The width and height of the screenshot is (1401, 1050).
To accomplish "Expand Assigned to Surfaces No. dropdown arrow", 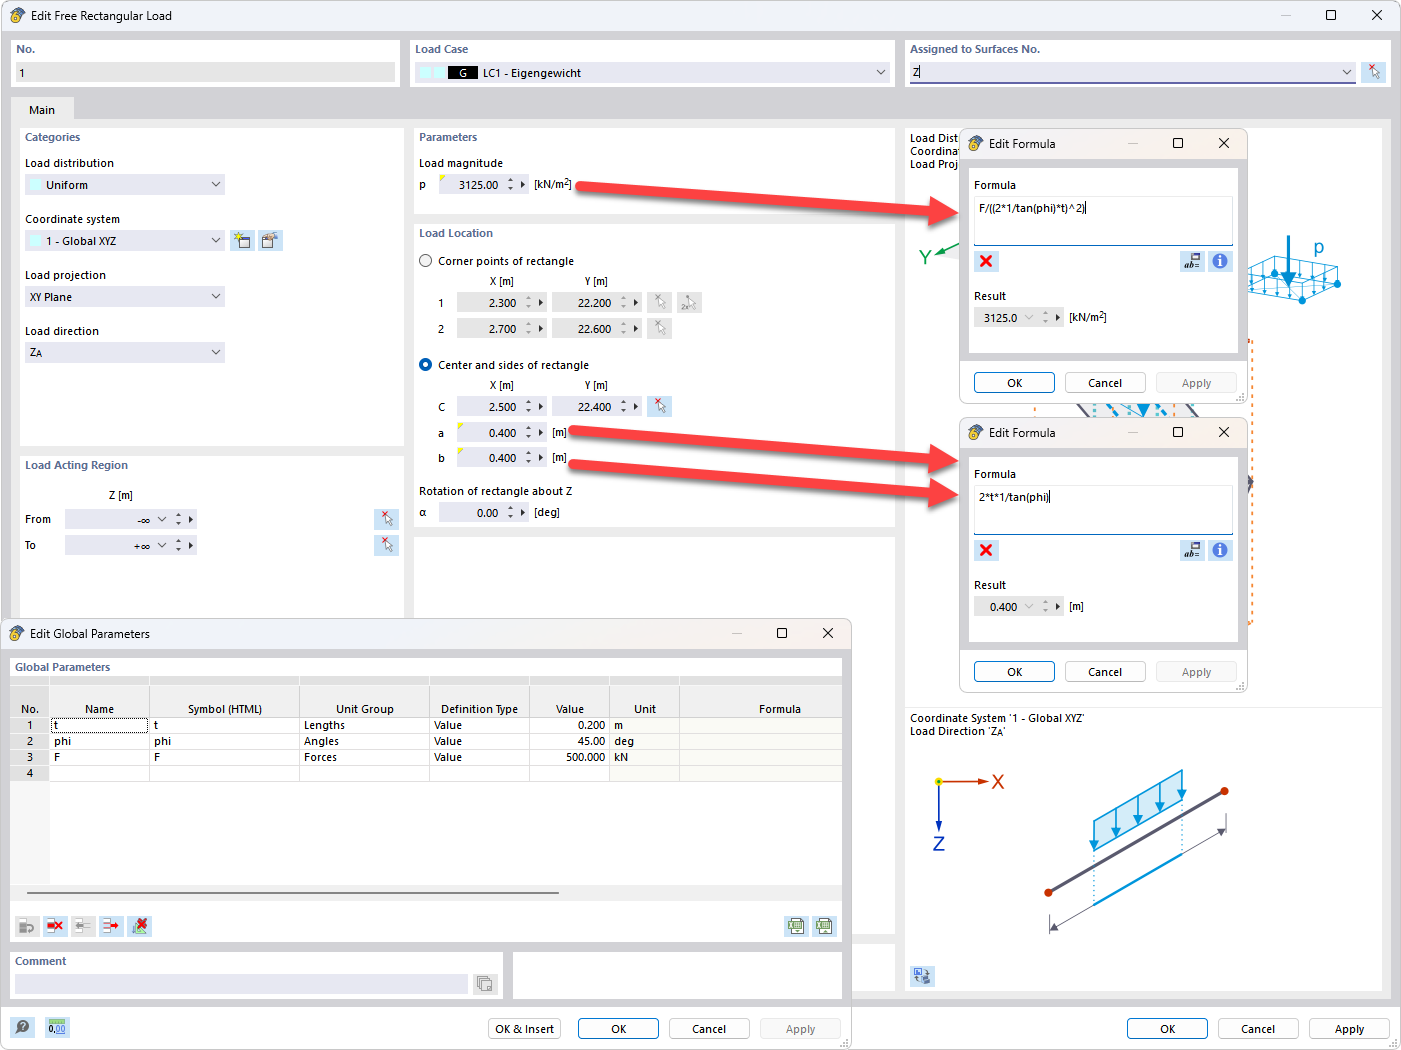I will [1346, 72].
